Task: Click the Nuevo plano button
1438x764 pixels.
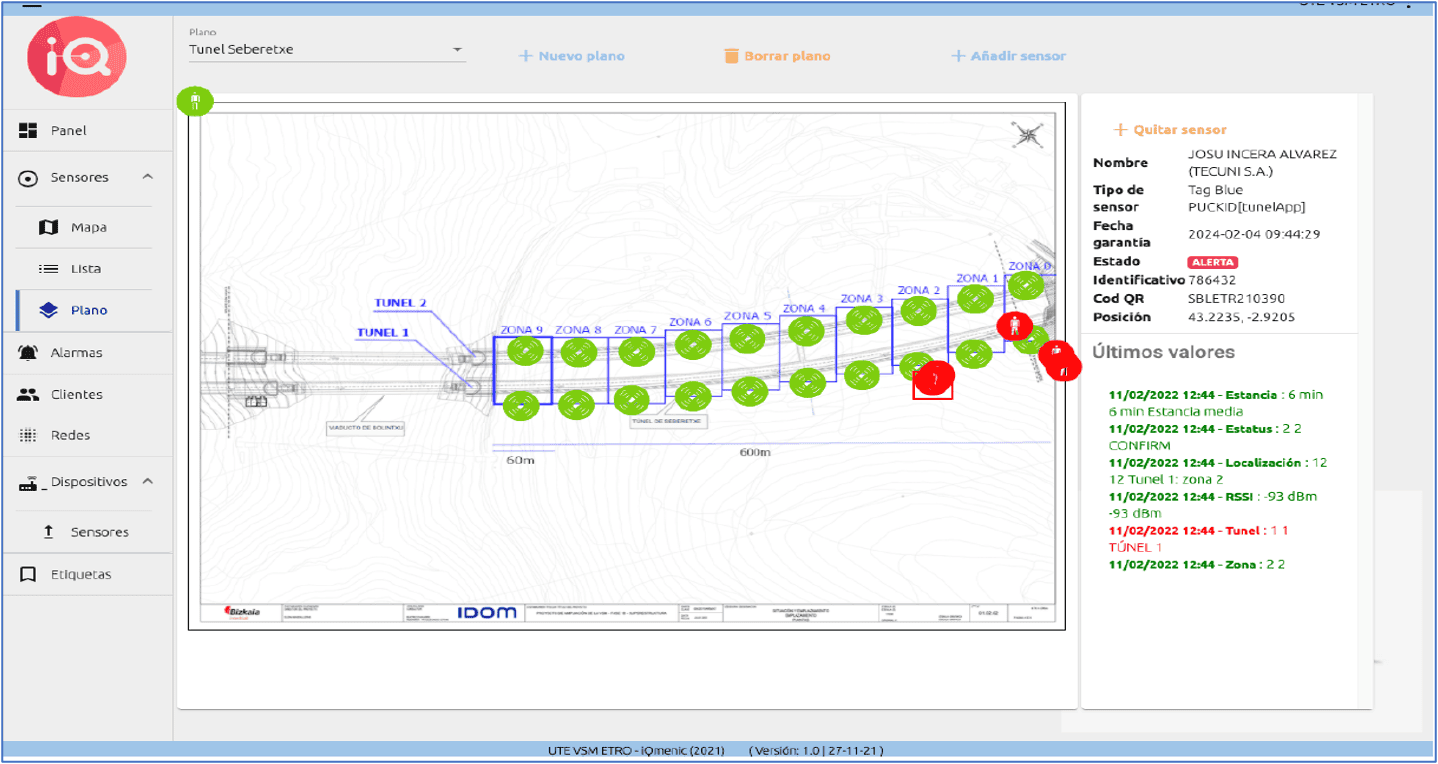Action: pos(571,56)
